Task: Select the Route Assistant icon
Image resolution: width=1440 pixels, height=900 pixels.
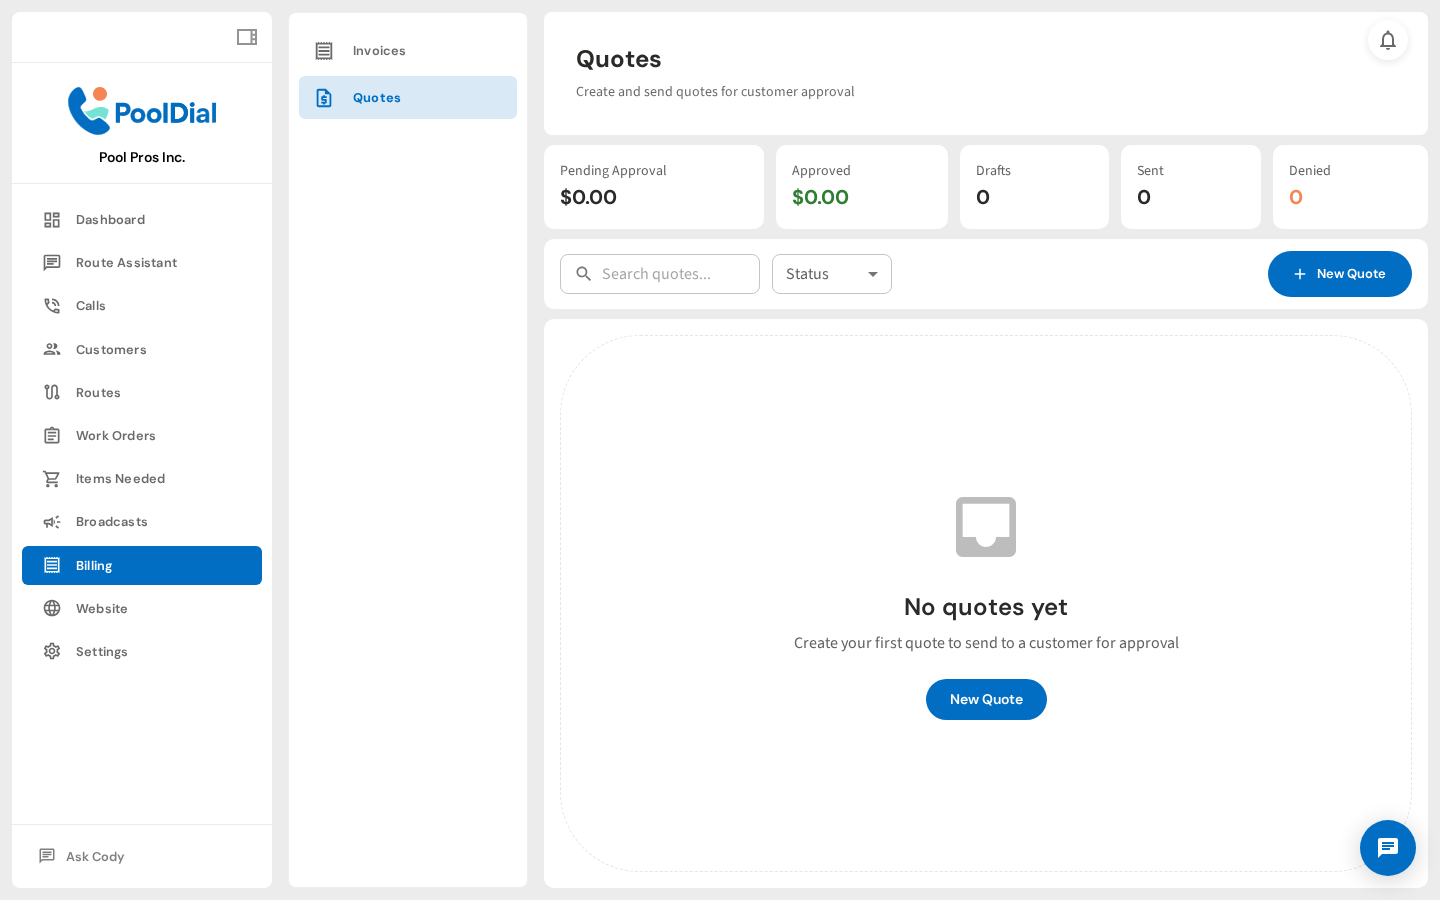Action: (52, 262)
